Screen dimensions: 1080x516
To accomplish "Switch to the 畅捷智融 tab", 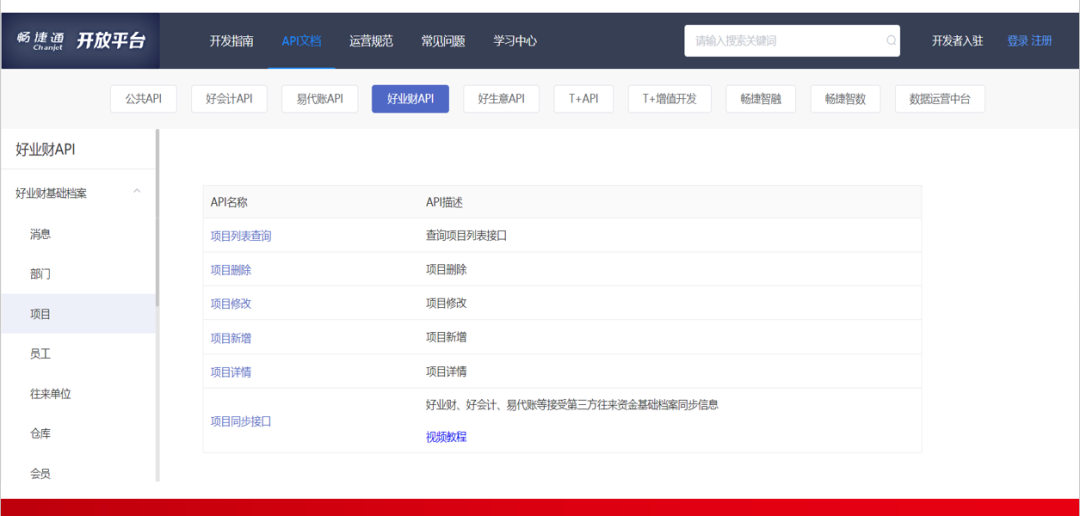I will click(761, 99).
